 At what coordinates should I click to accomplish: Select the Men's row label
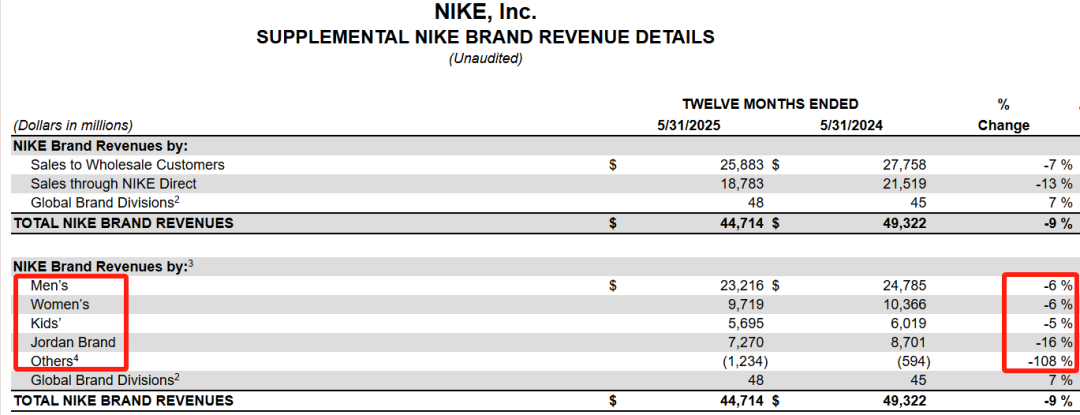(49, 286)
